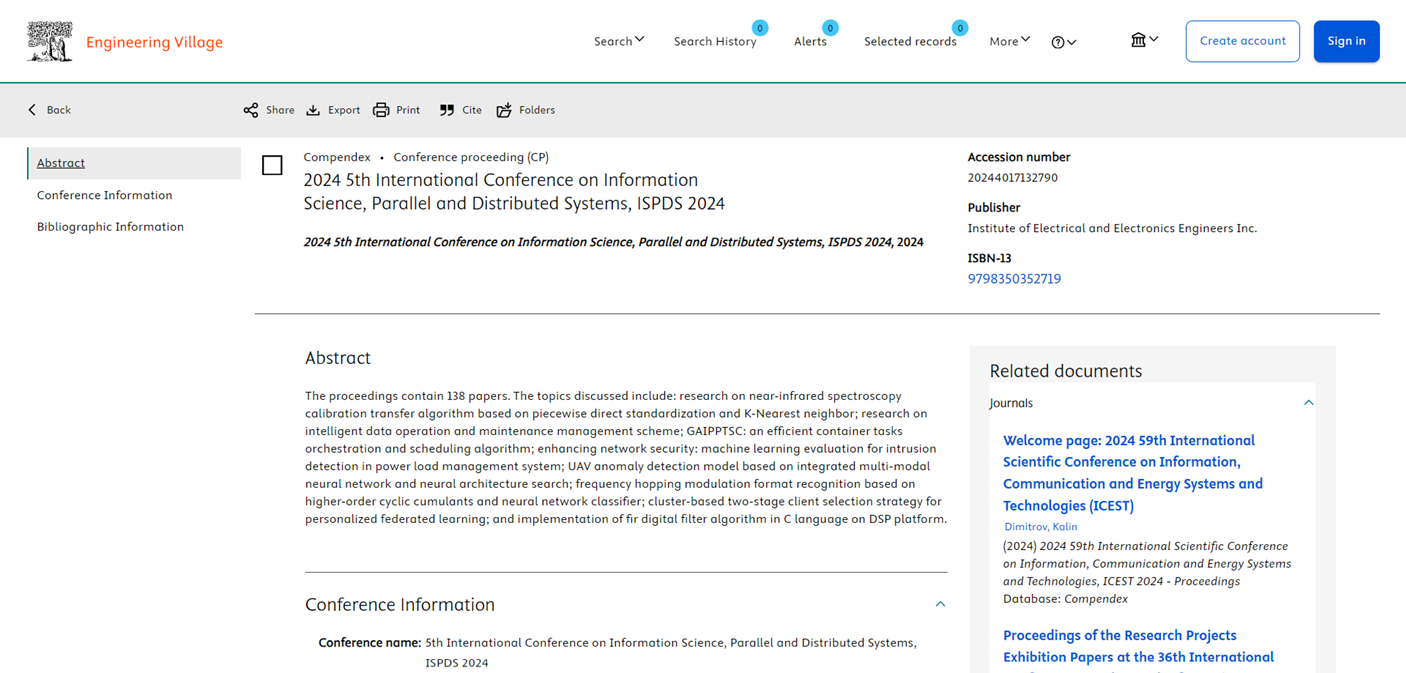The width and height of the screenshot is (1406, 673).
Task: Open the More dropdown menu
Action: tap(1009, 41)
